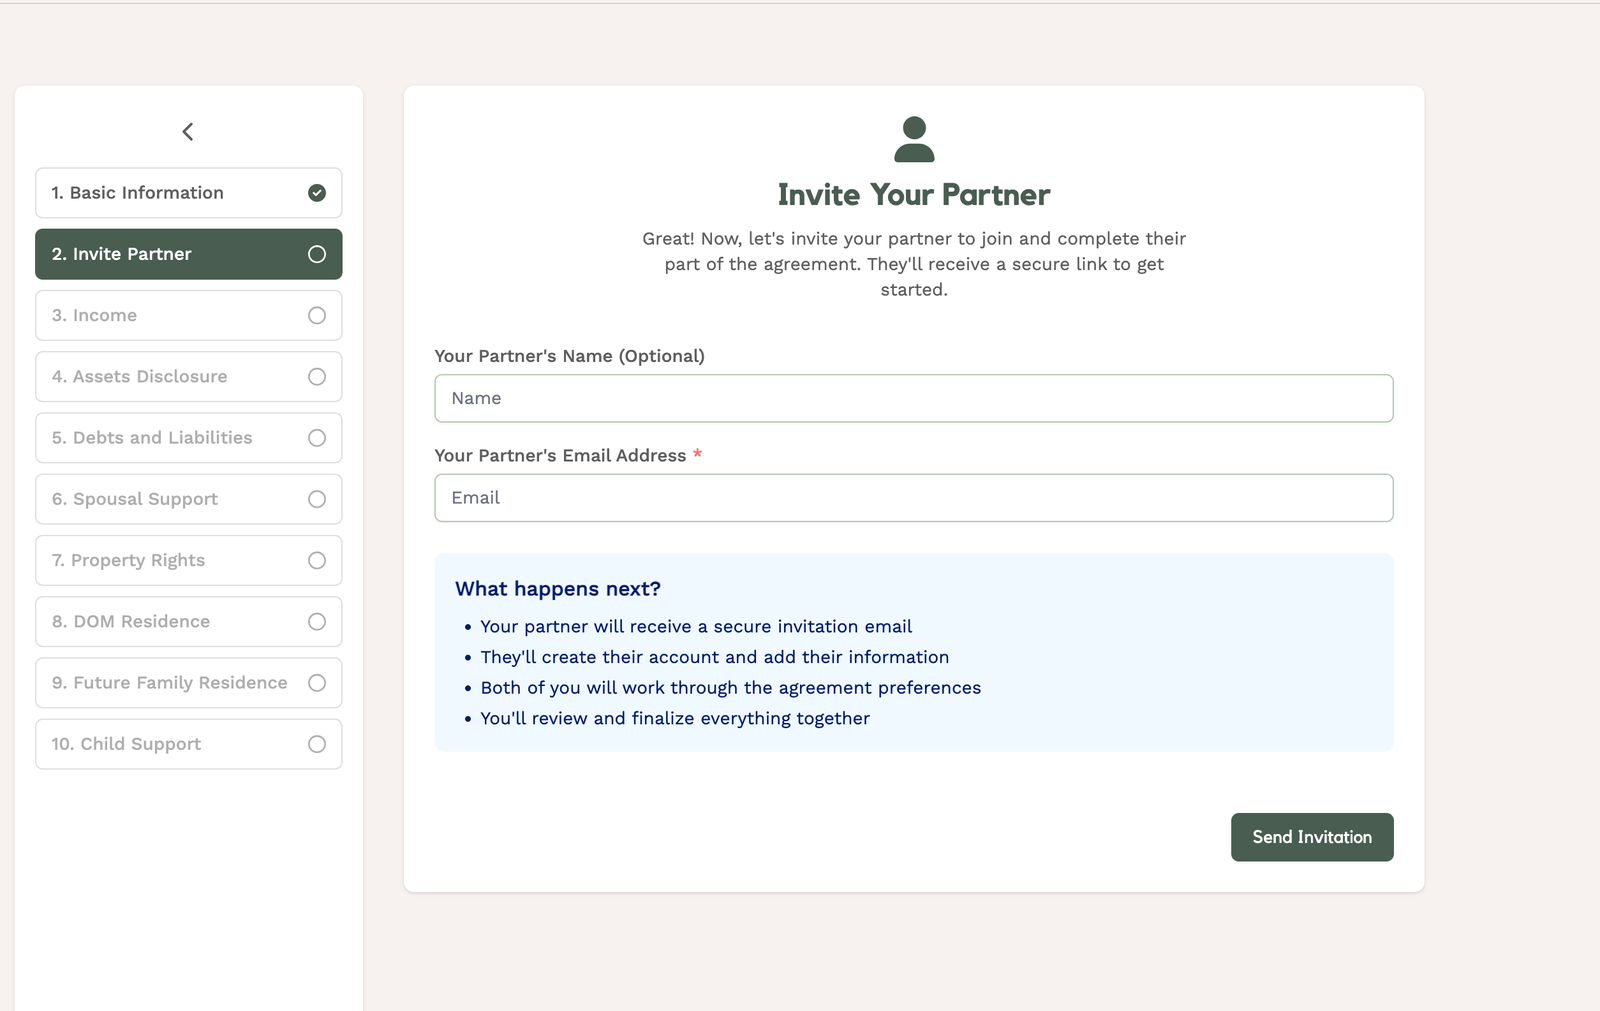The width and height of the screenshot is (1600, 1011).
Task: Toggle the DOM Residence step circle
Action: (317, 622)
